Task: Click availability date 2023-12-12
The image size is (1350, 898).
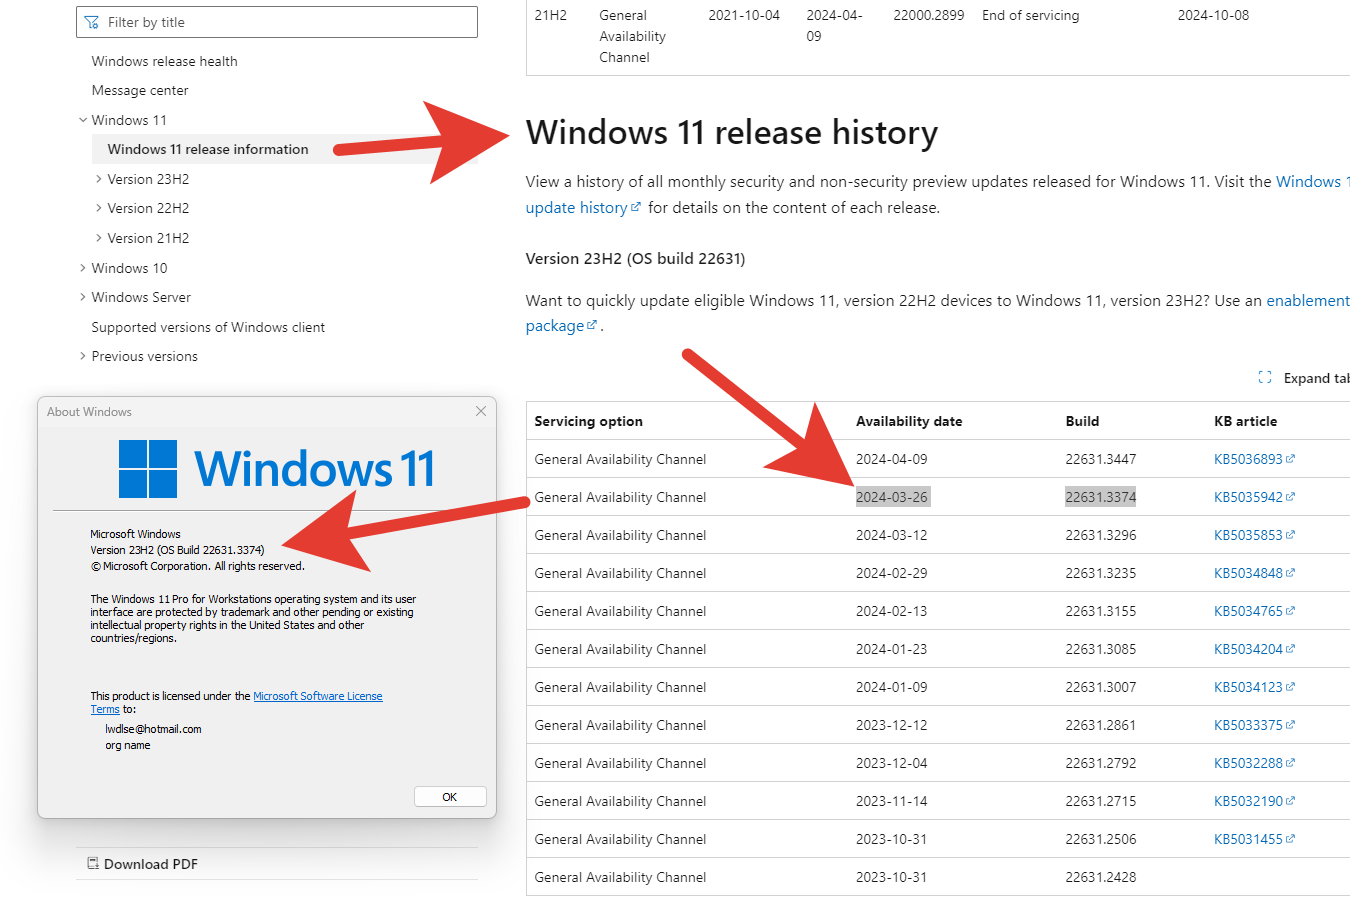Action: pyautogui.click(x=892, y=725)
